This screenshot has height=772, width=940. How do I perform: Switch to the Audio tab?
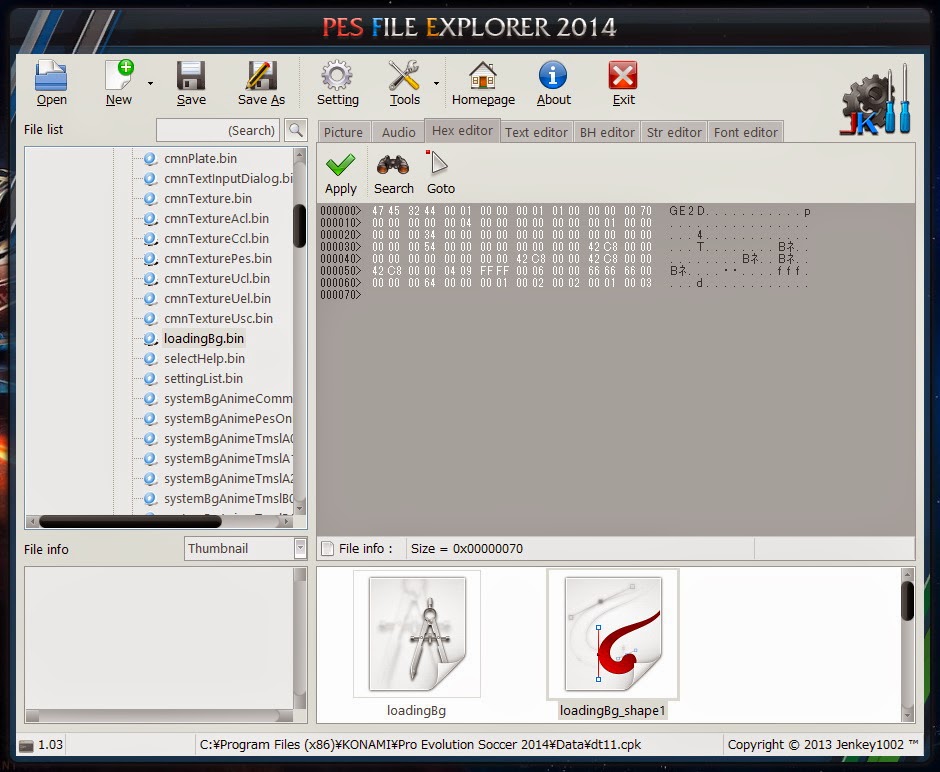398,132
